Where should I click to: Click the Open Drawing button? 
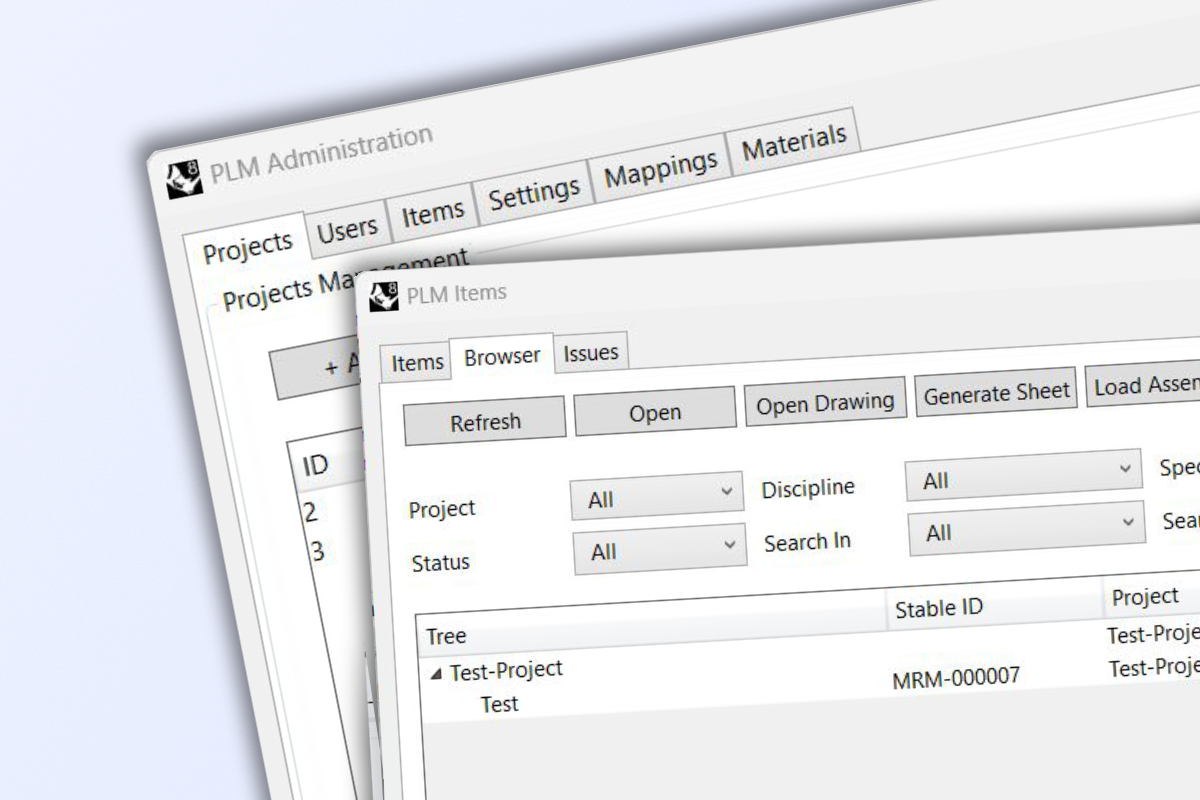(x=825, y=403)
